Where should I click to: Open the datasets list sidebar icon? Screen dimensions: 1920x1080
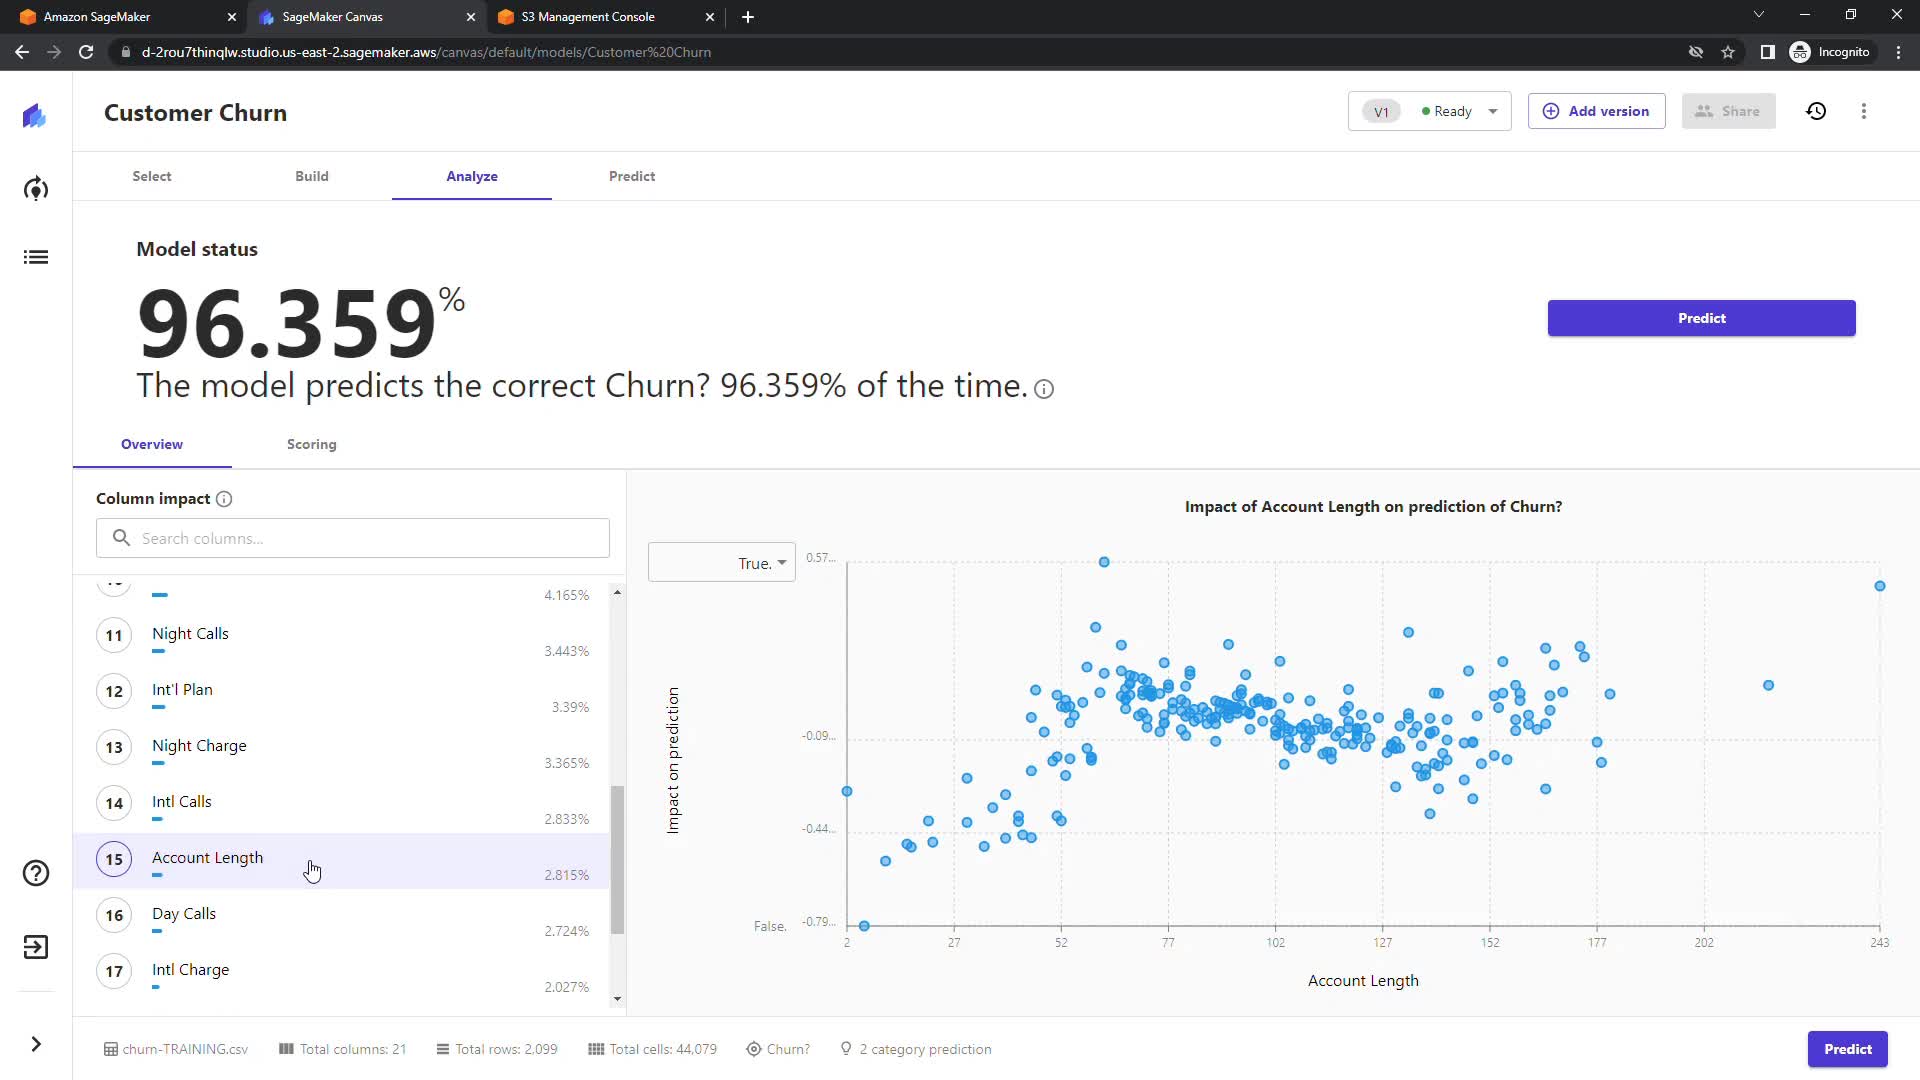point(36,257)
